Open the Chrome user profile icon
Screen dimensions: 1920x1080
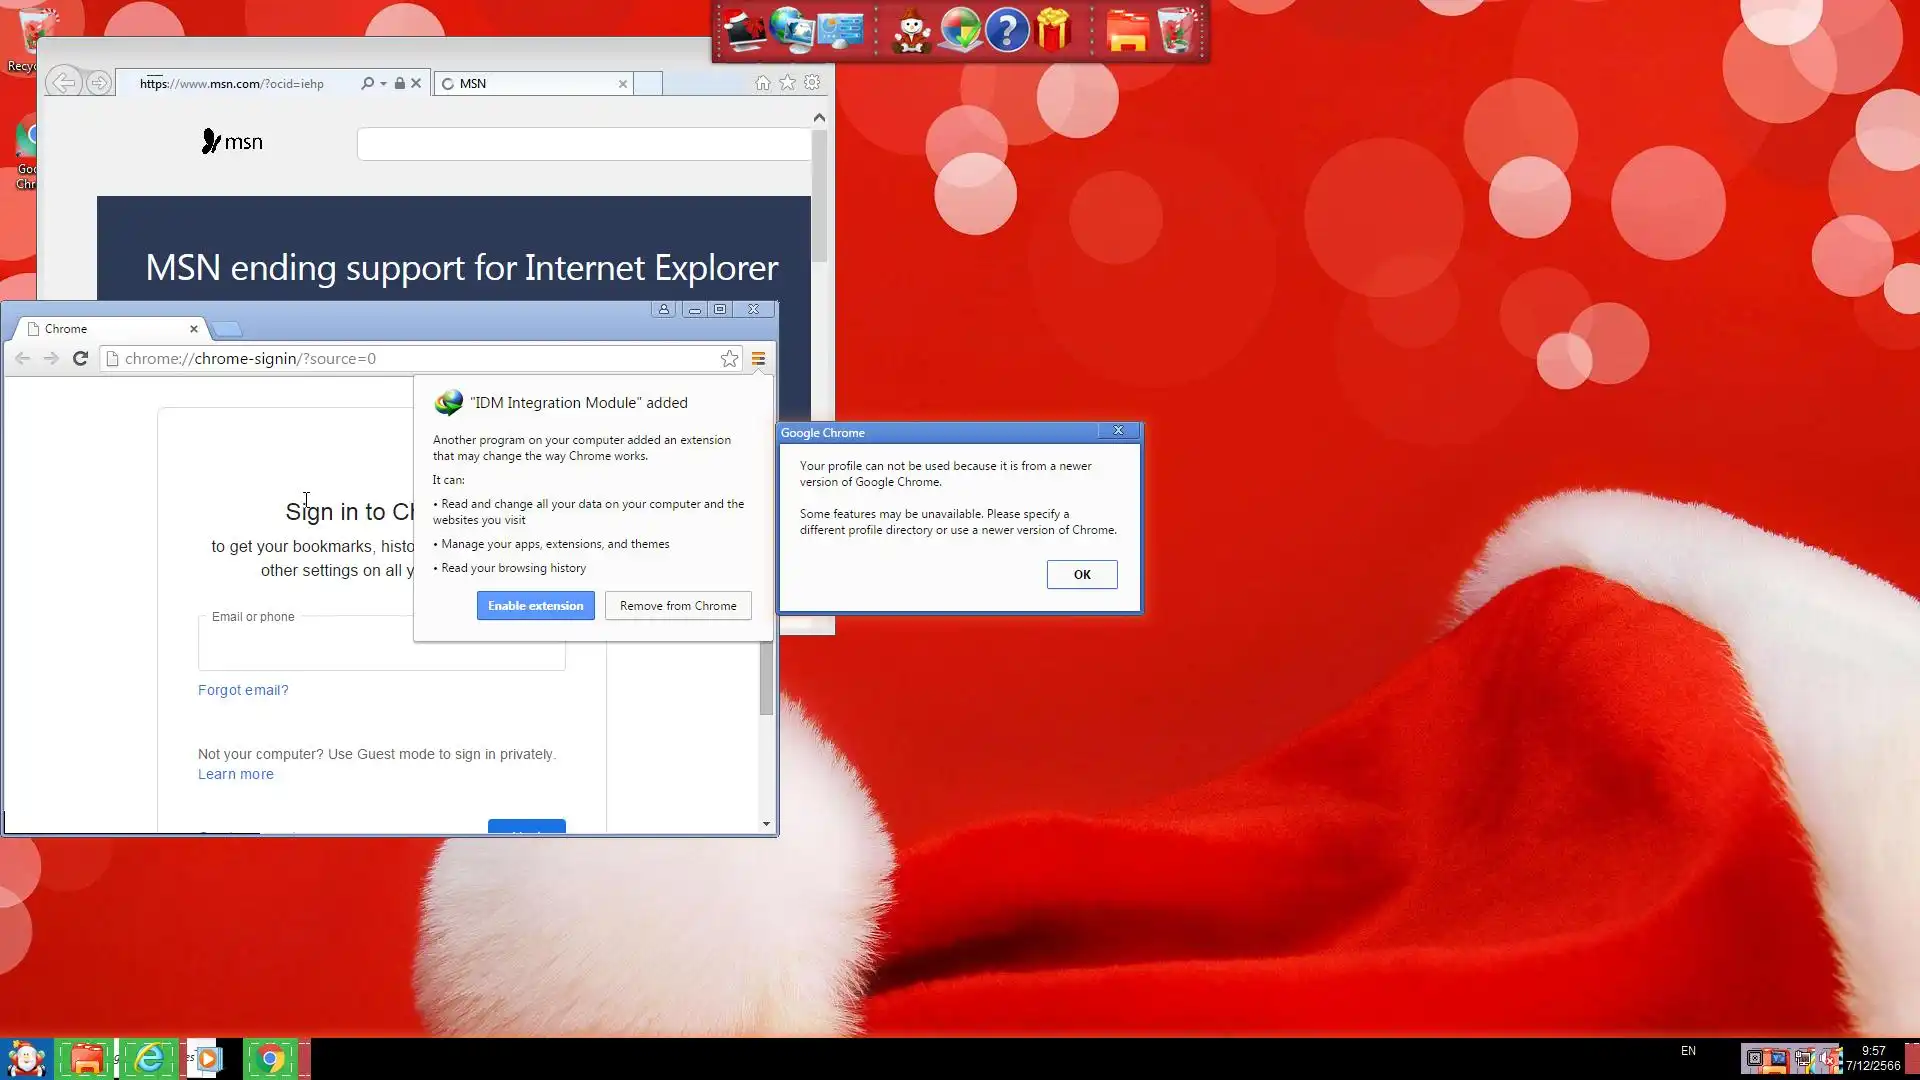663,310
